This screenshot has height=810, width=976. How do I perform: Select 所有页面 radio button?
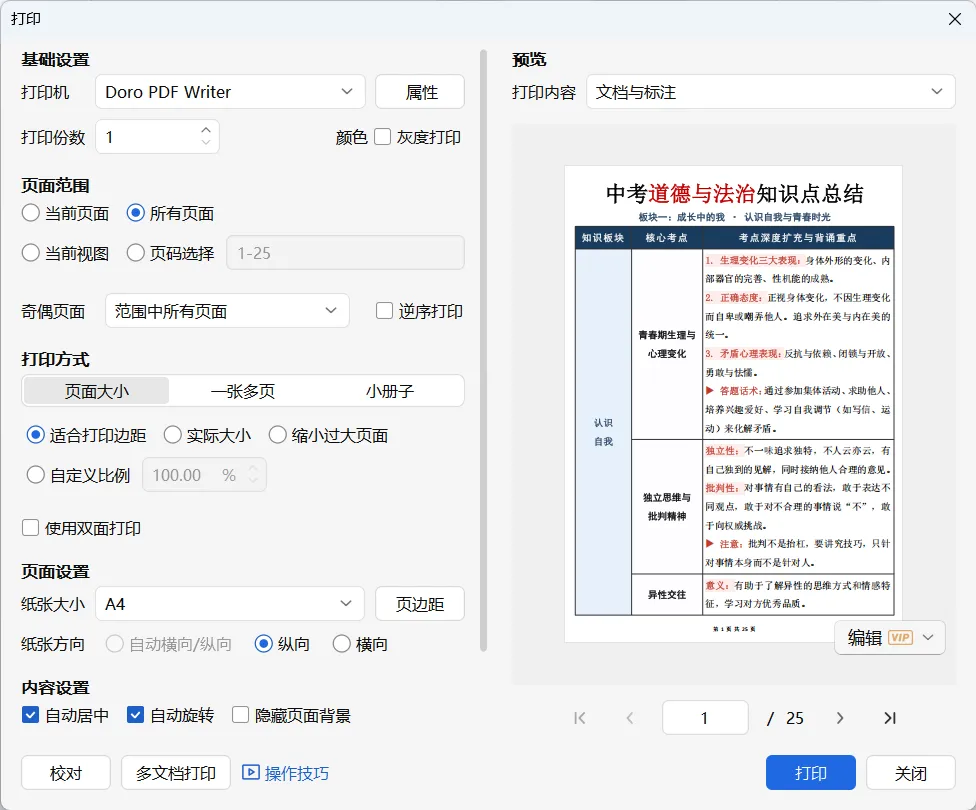(135, 213)
